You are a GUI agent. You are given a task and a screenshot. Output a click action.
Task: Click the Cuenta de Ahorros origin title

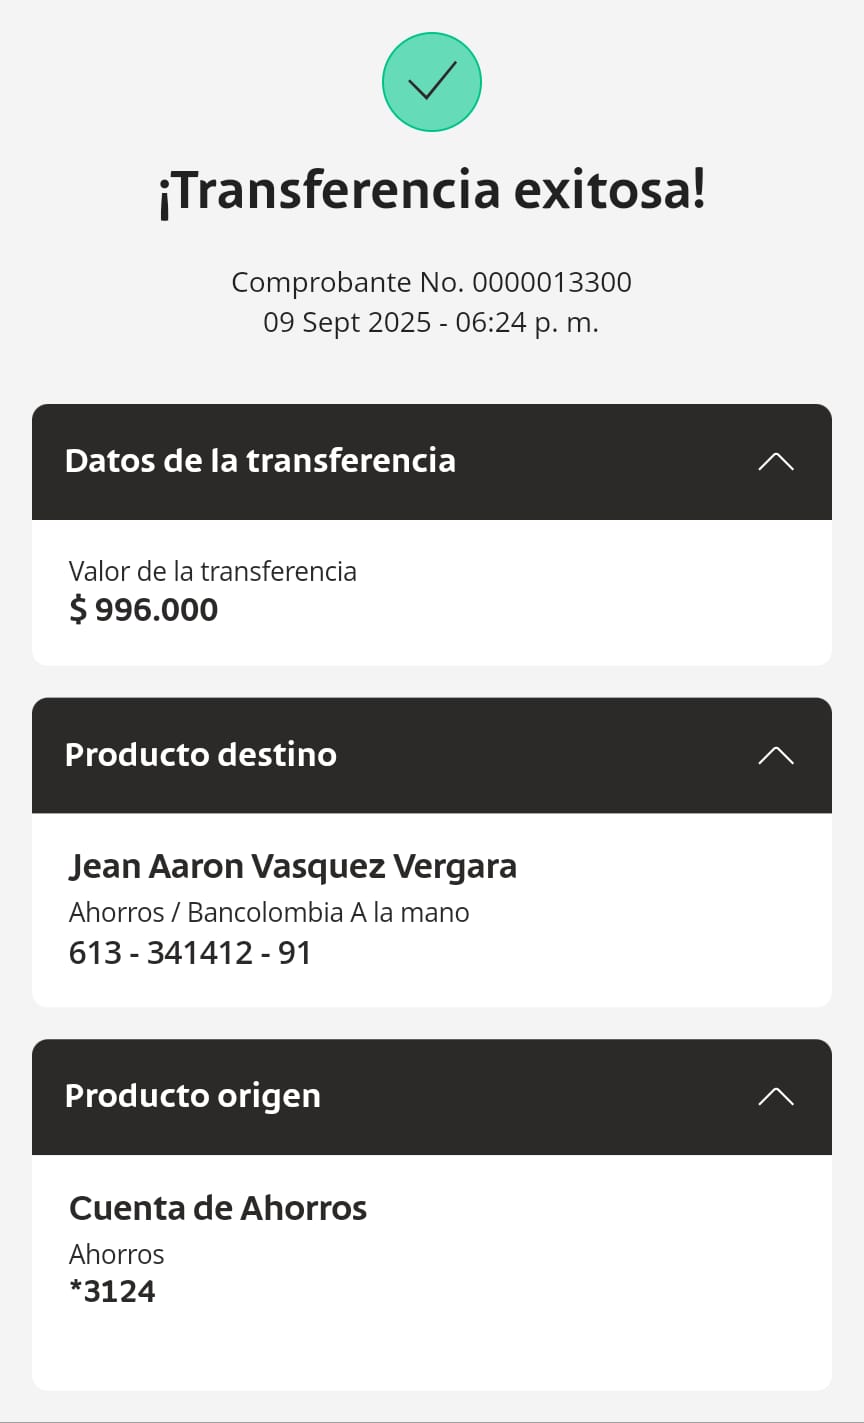click(218, 1208)
